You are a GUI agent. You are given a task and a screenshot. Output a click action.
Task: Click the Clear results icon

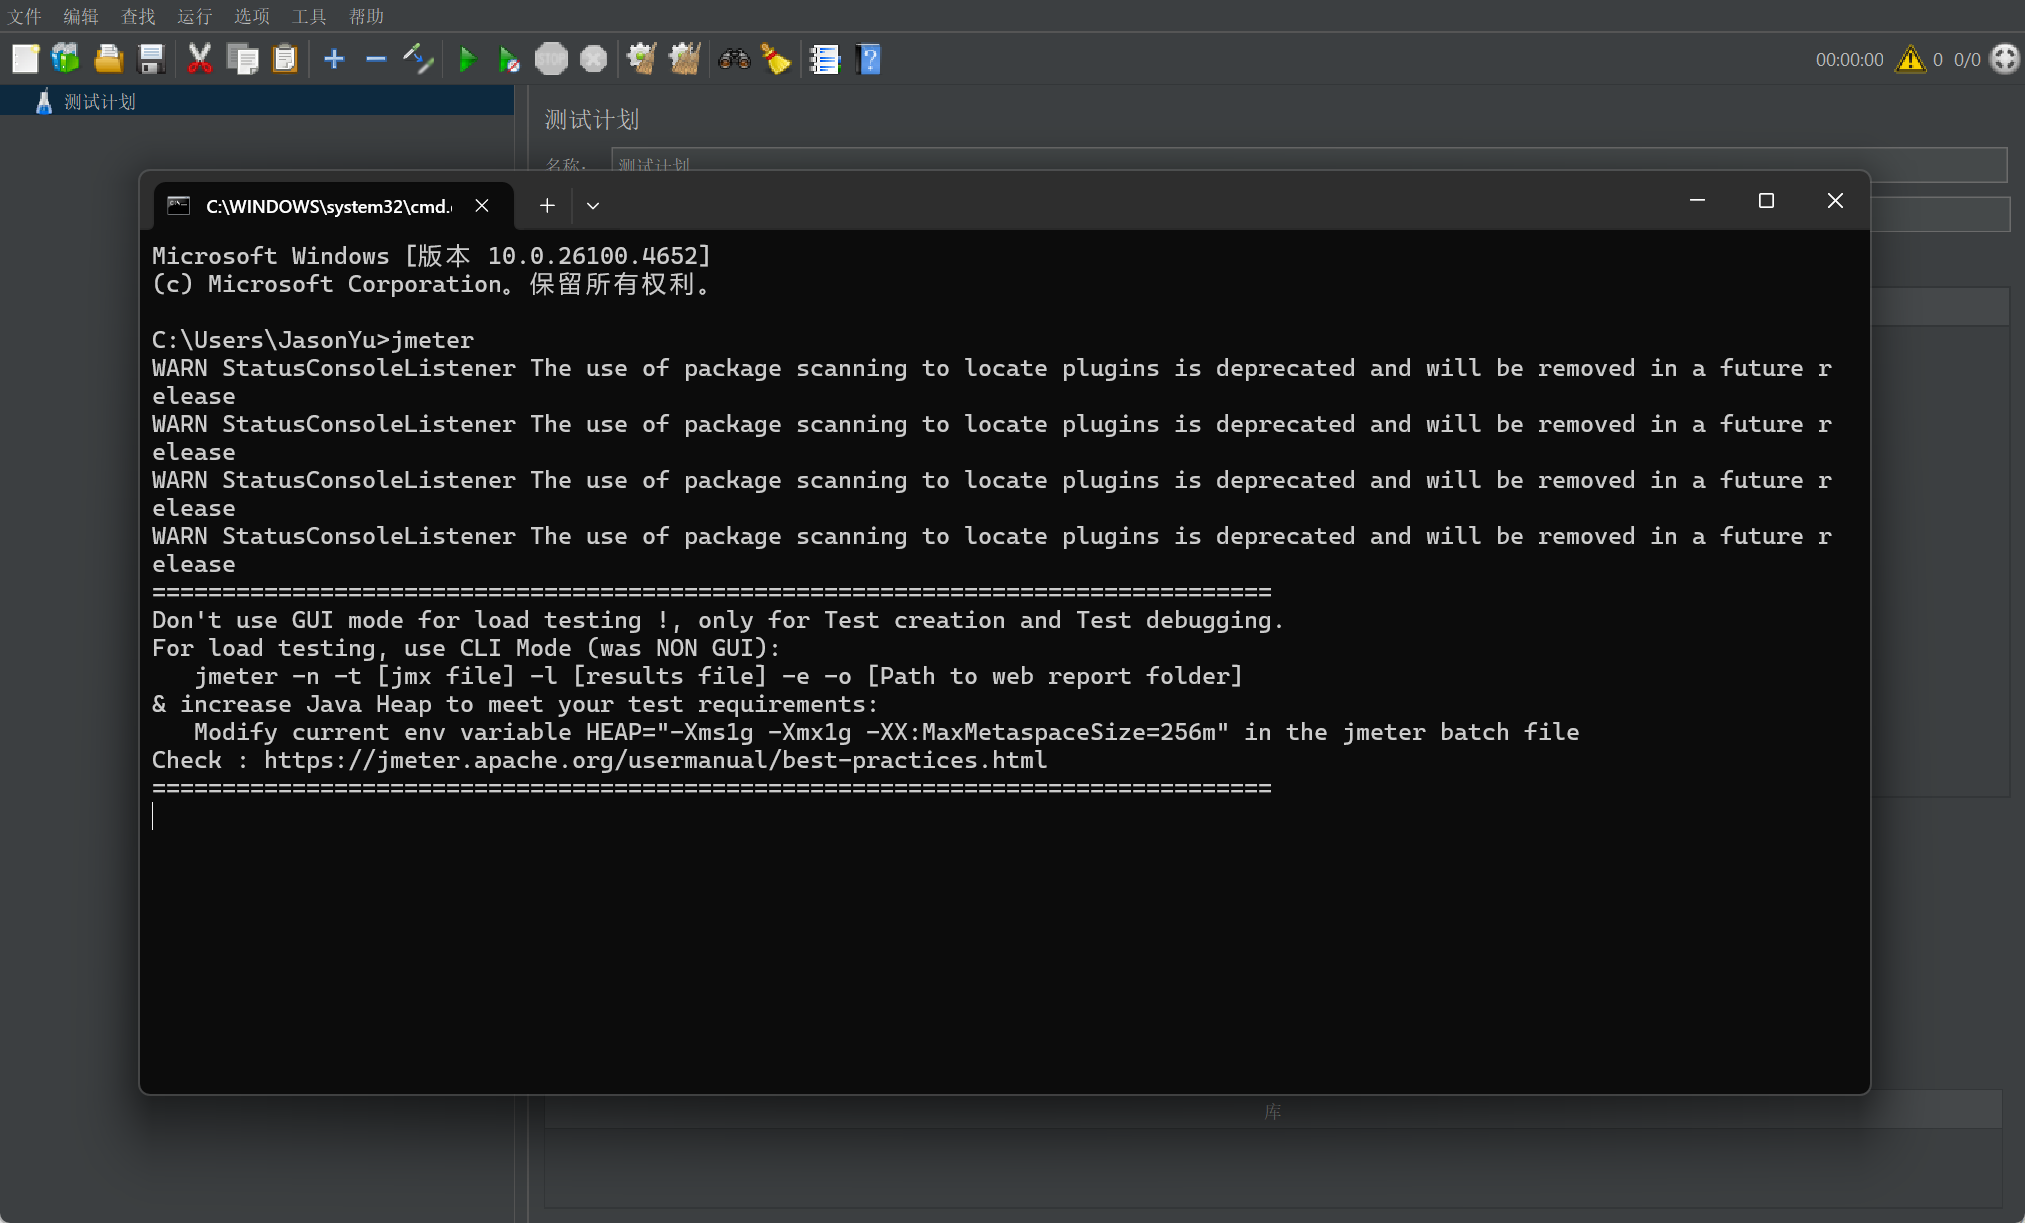641,59
